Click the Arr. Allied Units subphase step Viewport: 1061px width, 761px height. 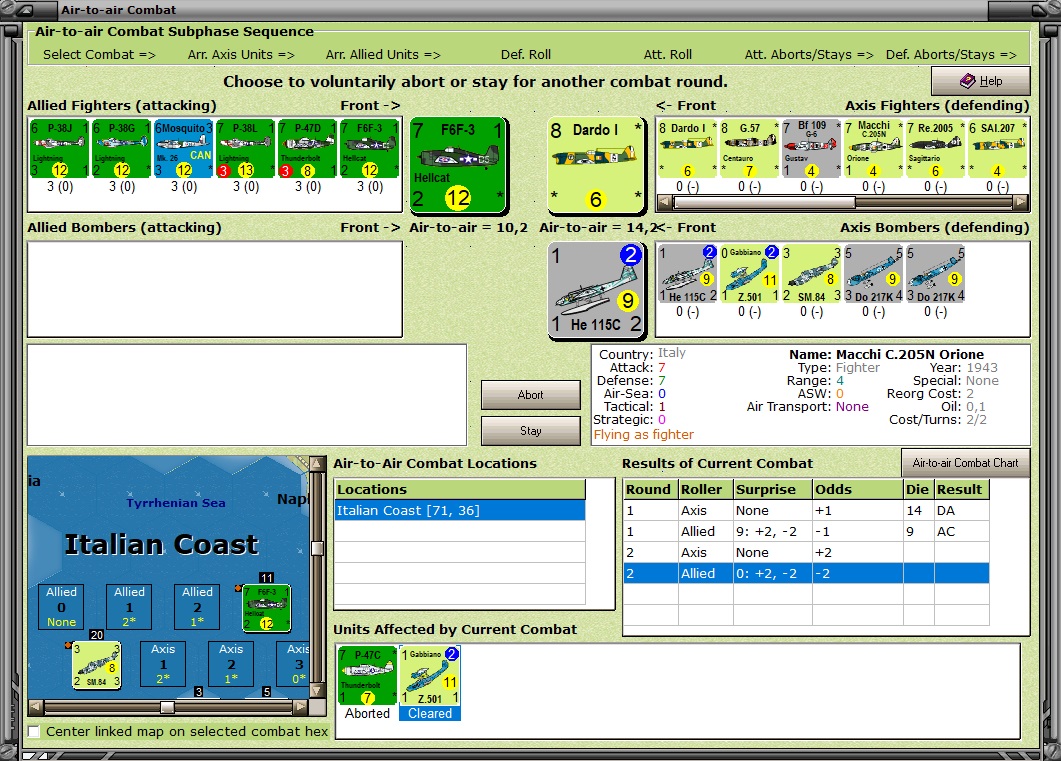(383, 55)
